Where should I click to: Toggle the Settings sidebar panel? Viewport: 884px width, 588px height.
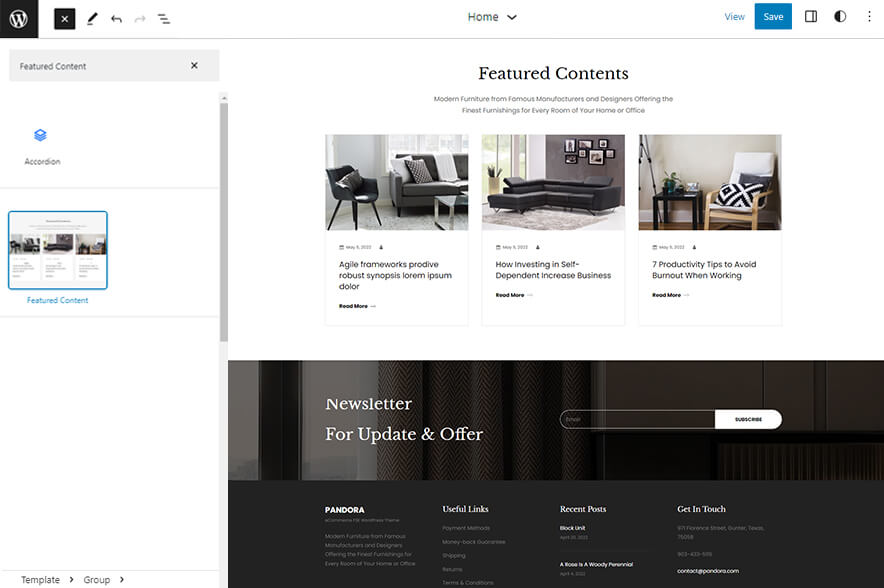coord(811,16)
